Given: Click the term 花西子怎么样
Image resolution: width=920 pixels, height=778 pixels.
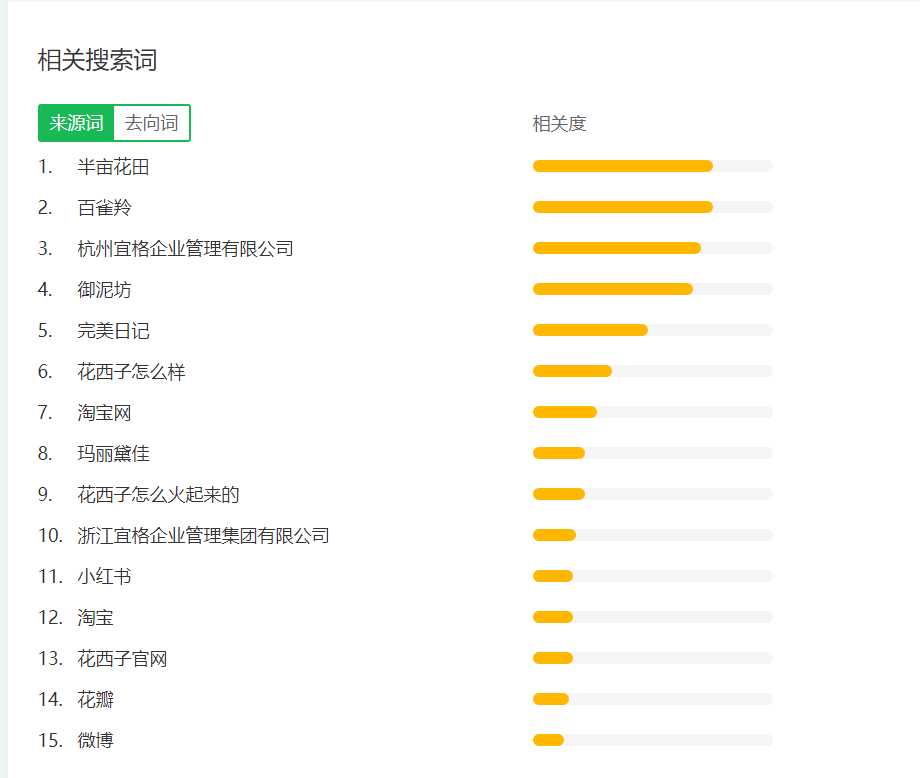Looking at the screenshot, I should click(x=131, y=372).
